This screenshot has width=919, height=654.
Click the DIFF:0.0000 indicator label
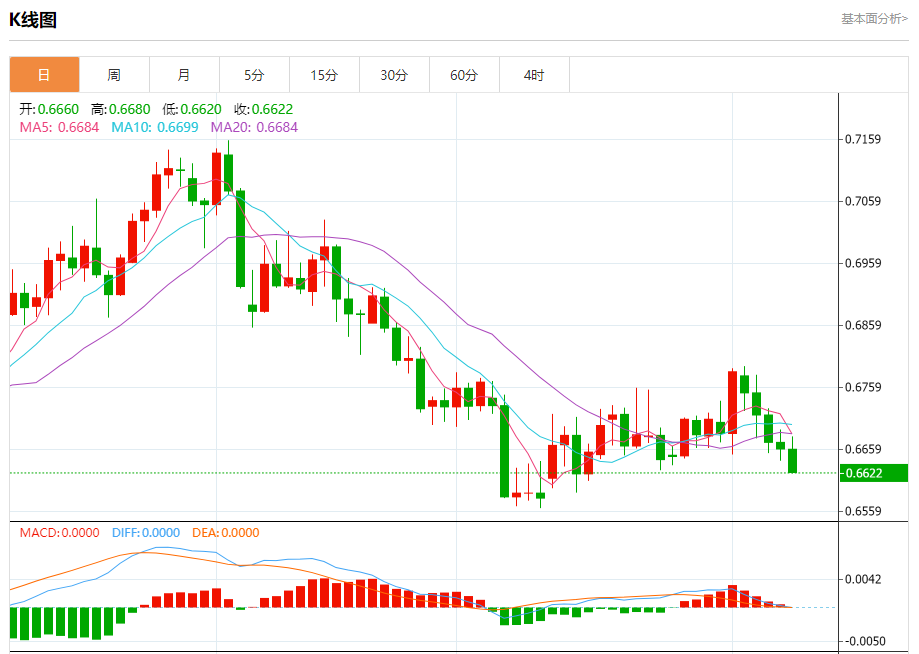(x=146, y=533)
